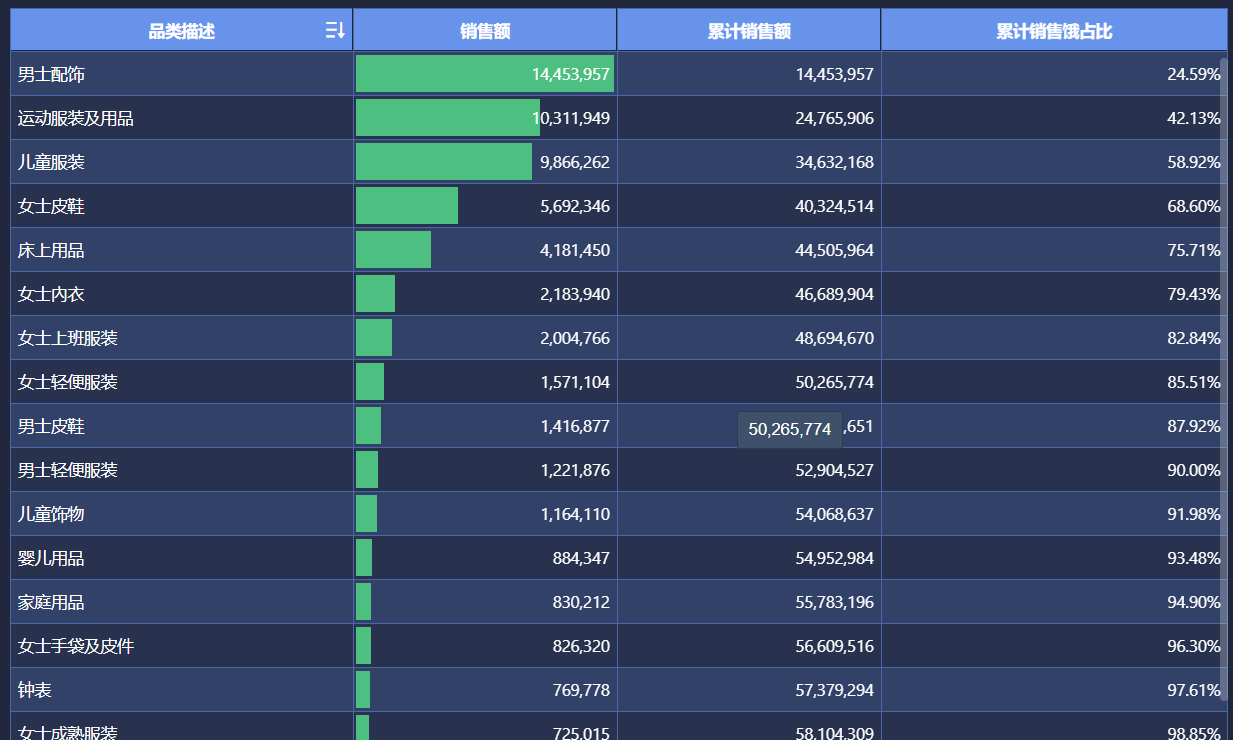This screenshot has height=740, width=1233.
Task: Click the 累计销售饿占比 column header
Action: pos(1054,31)
